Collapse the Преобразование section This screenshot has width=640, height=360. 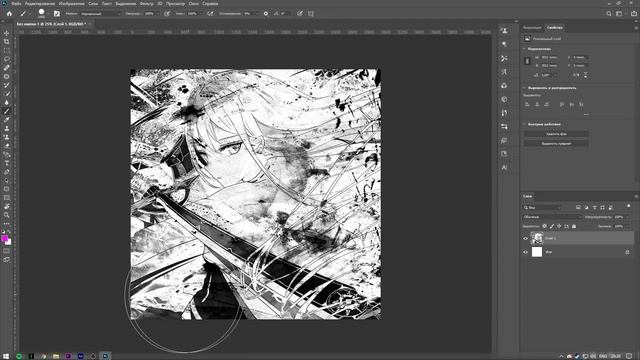524,49
